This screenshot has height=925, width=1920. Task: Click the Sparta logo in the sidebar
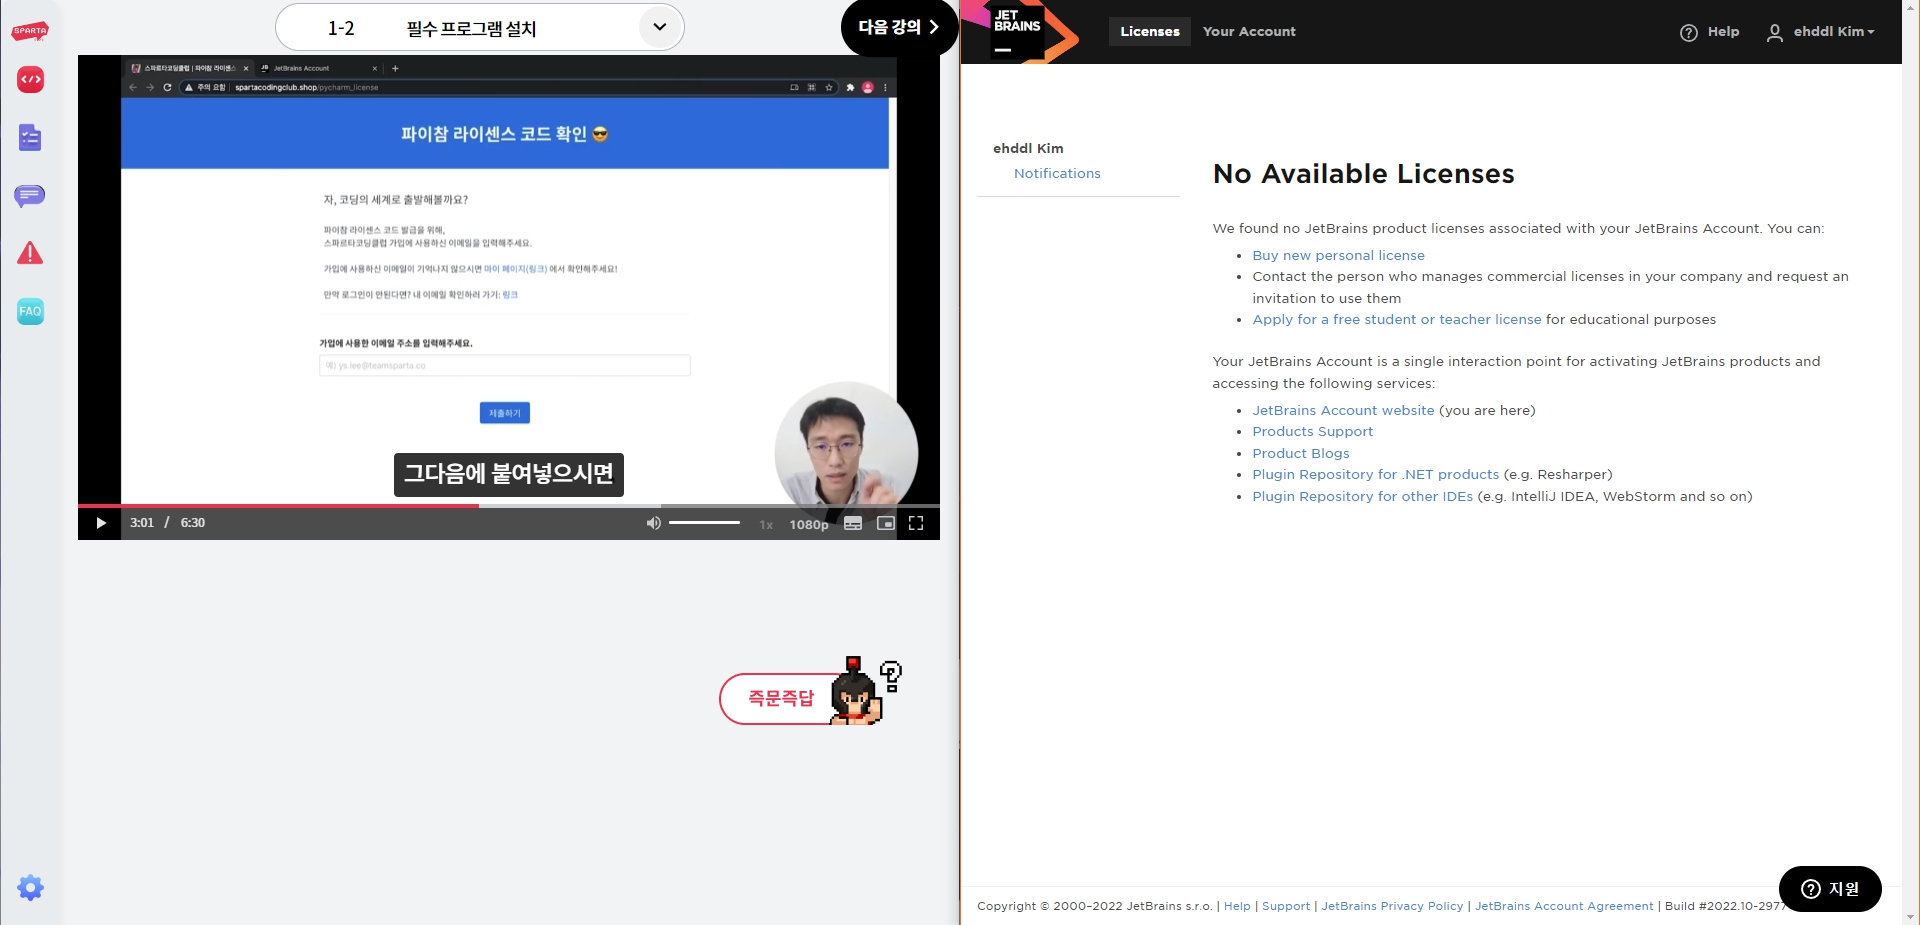coord(30,31)
